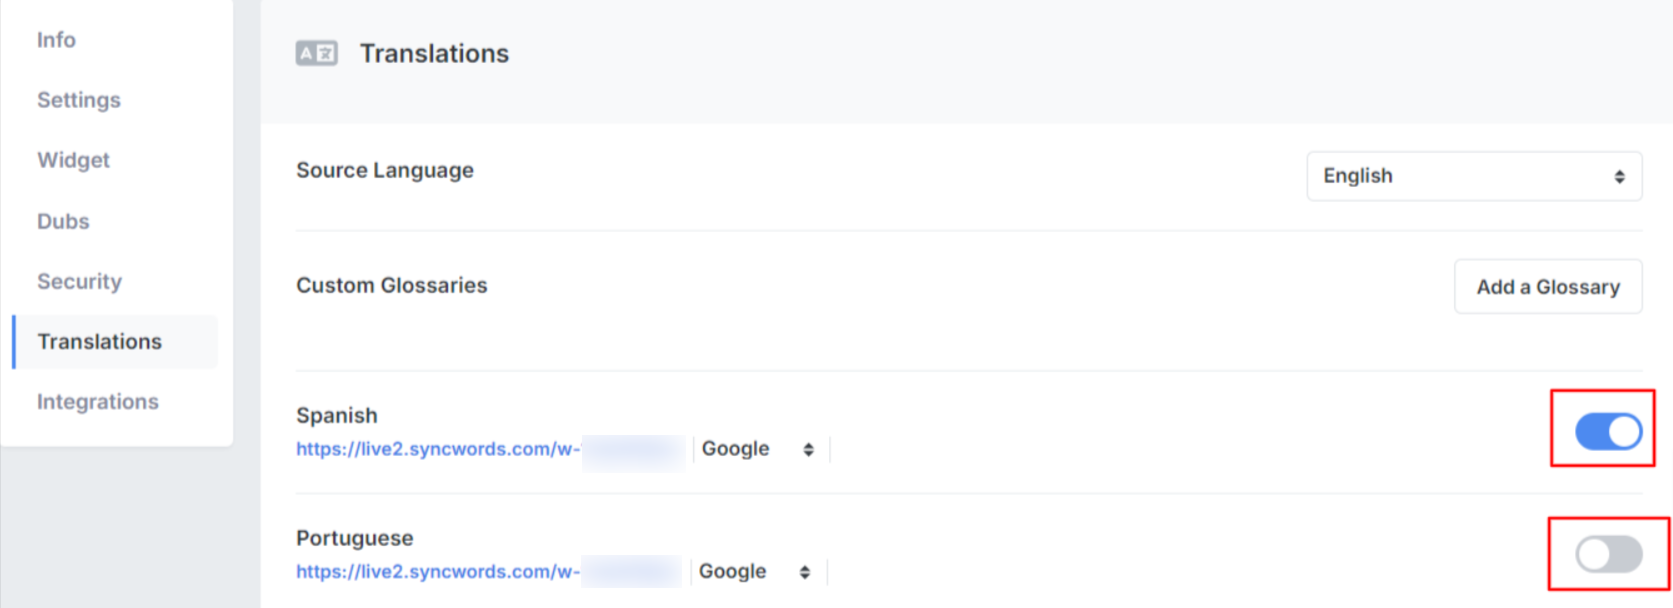The height and width of the screenshot is (608, 1673).
Task: Open the Spanish Google engine dropdown
Action: point(760,449)
